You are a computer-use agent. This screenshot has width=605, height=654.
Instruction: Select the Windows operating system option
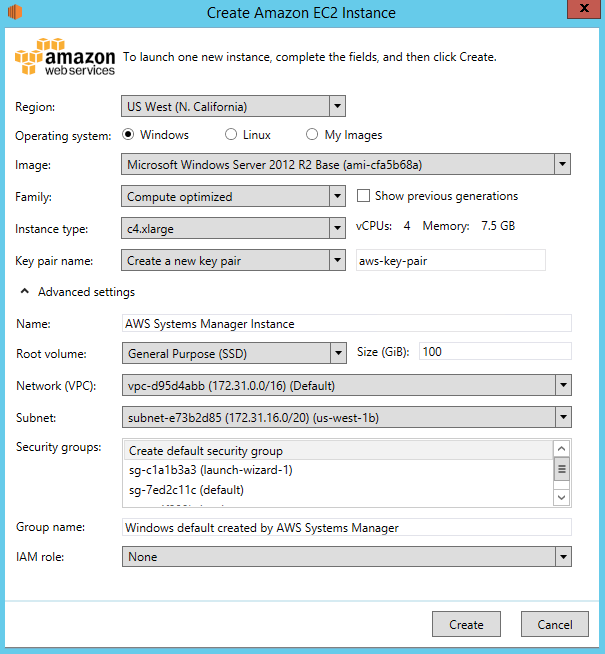click(x=129, y=135)
